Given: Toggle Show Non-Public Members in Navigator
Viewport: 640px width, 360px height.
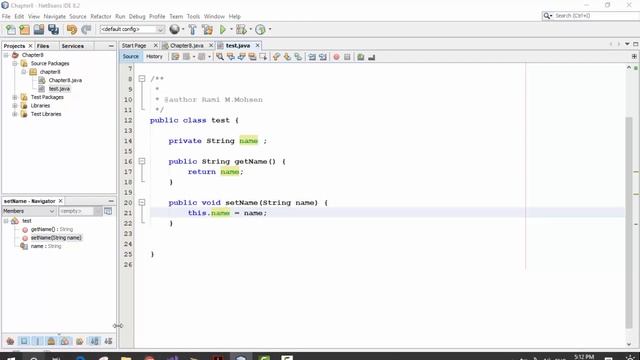Looking at the screenshot, I should (x=51, y=341).
